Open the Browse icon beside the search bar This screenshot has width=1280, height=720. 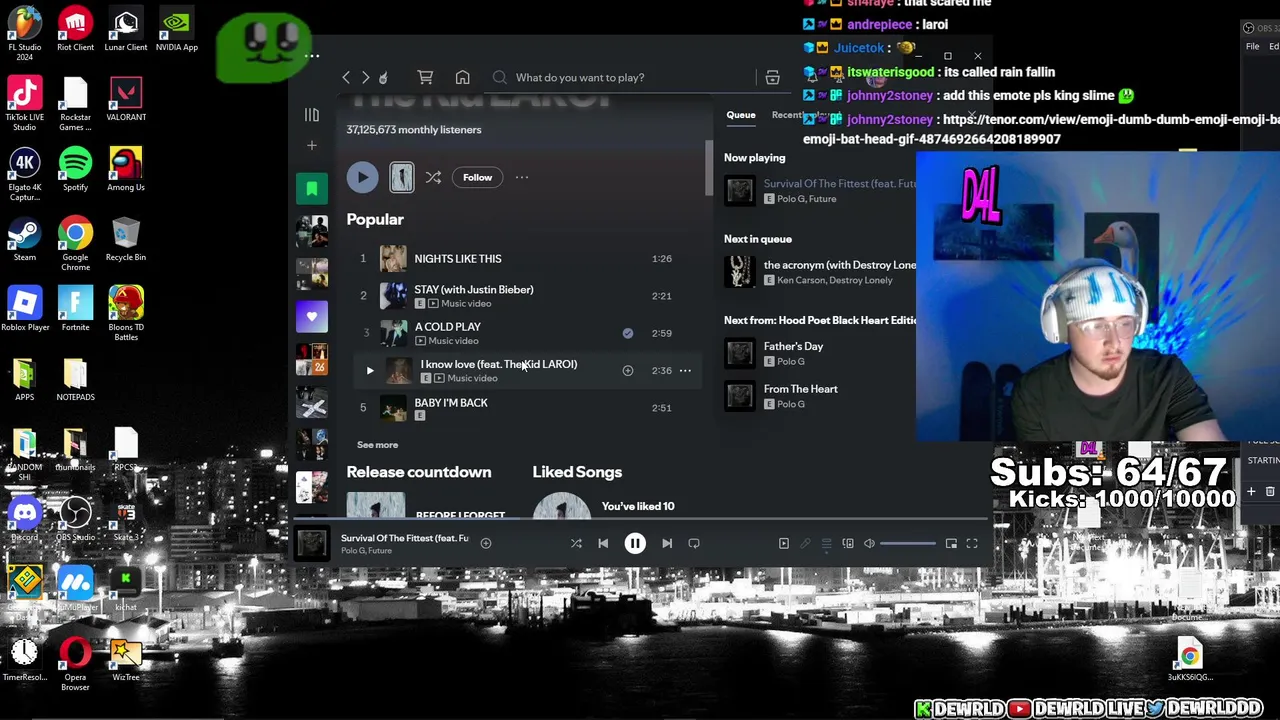pyautogui.click(x=772, y=77)
